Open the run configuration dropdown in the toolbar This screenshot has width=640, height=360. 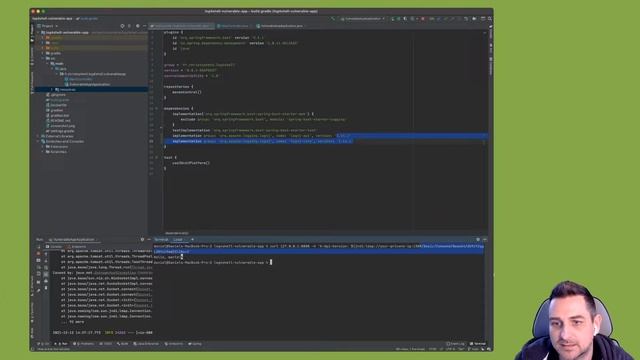point(362,19)
